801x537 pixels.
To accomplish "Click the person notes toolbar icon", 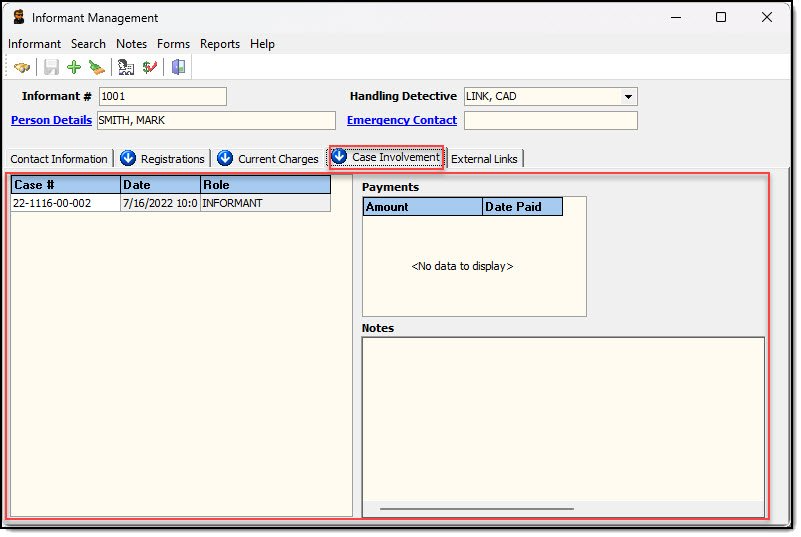I will [126, 67].
